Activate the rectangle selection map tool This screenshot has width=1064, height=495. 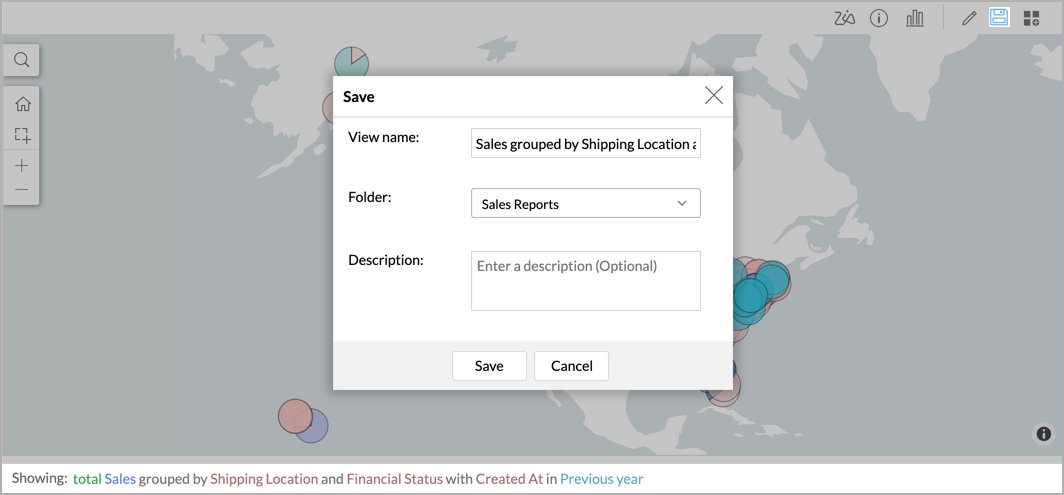tap(22, 135)
